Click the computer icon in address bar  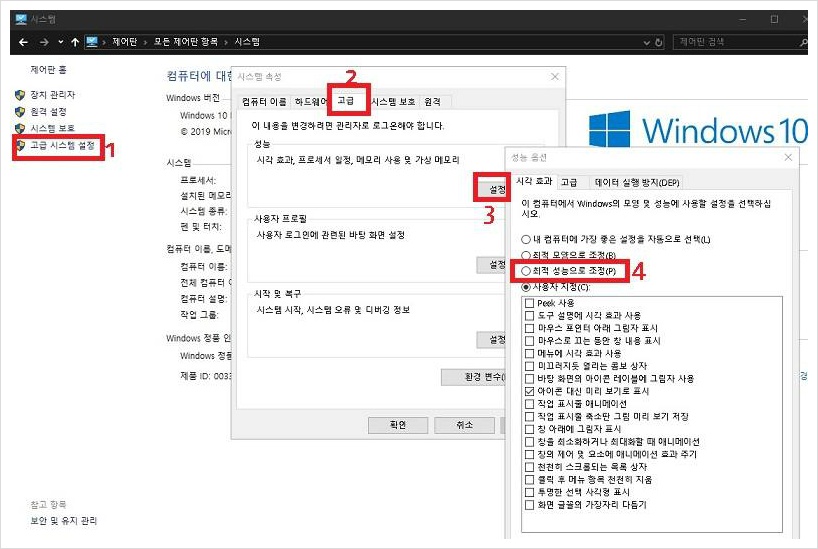coord(92,42)
